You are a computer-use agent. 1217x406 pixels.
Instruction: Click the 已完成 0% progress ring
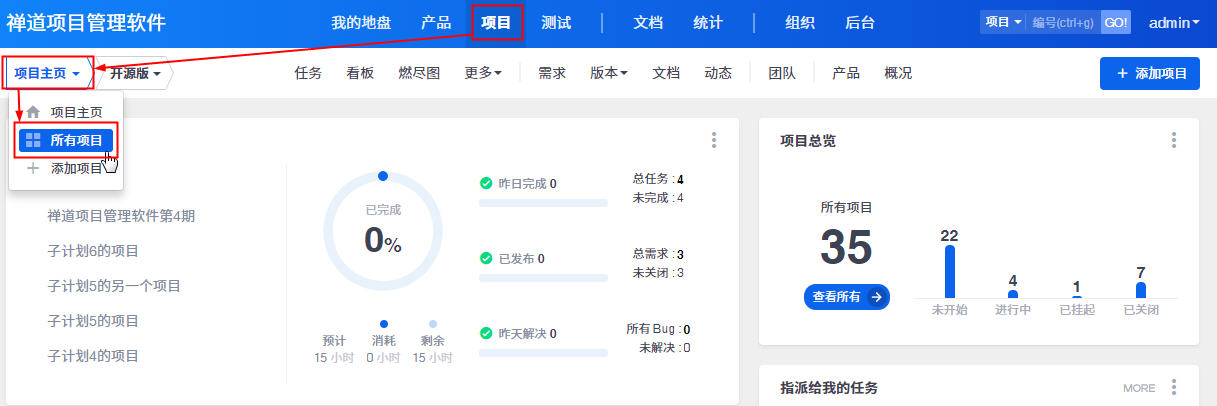tap(383, 231)
